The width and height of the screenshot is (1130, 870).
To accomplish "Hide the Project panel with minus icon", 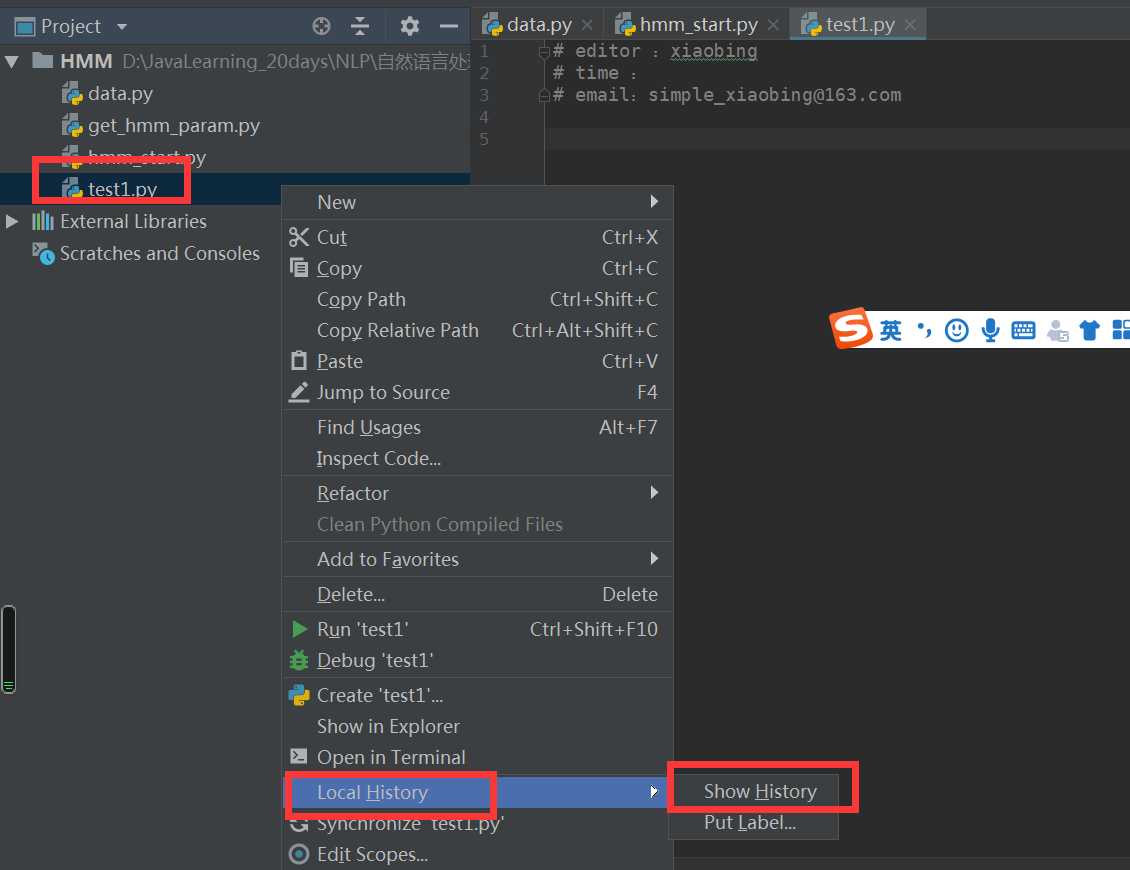I will pyautogui.click(x=449, y=27).
